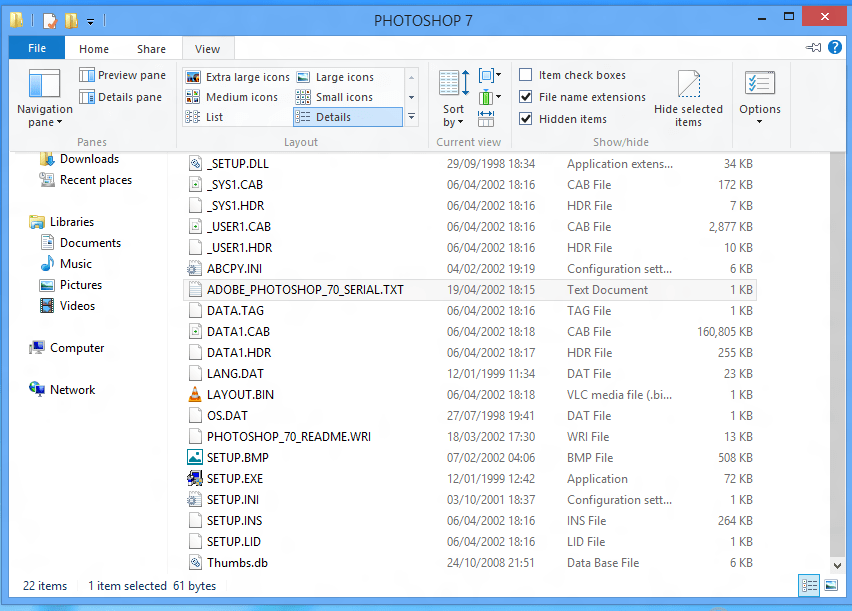Open the Sort by dropdown
This screenshot has height=611, width=852.
(453, 99)
